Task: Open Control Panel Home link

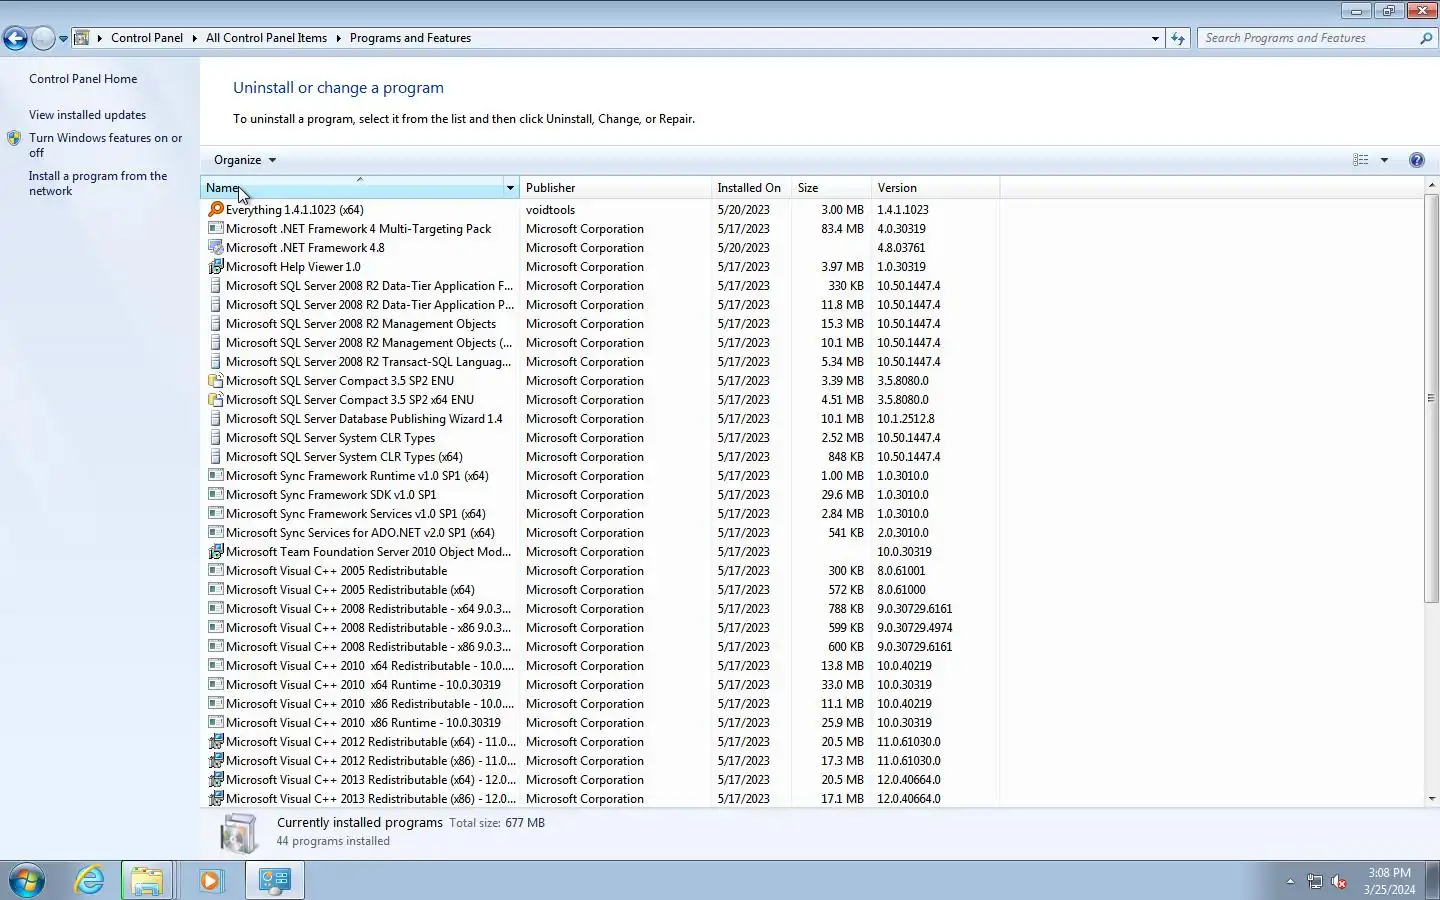Action: pos(83,79)
